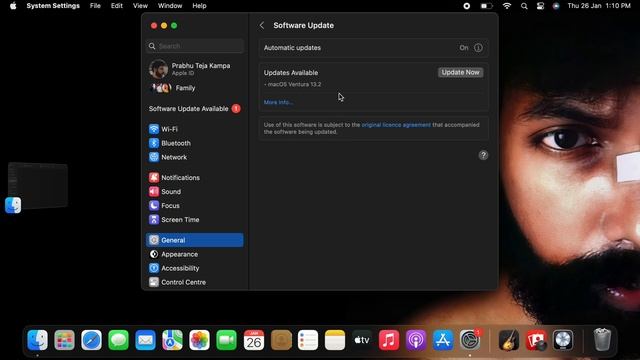Open Messages from the Dock
The height and width of the screenshot is (360, 640).
click(x=118, y=340)
